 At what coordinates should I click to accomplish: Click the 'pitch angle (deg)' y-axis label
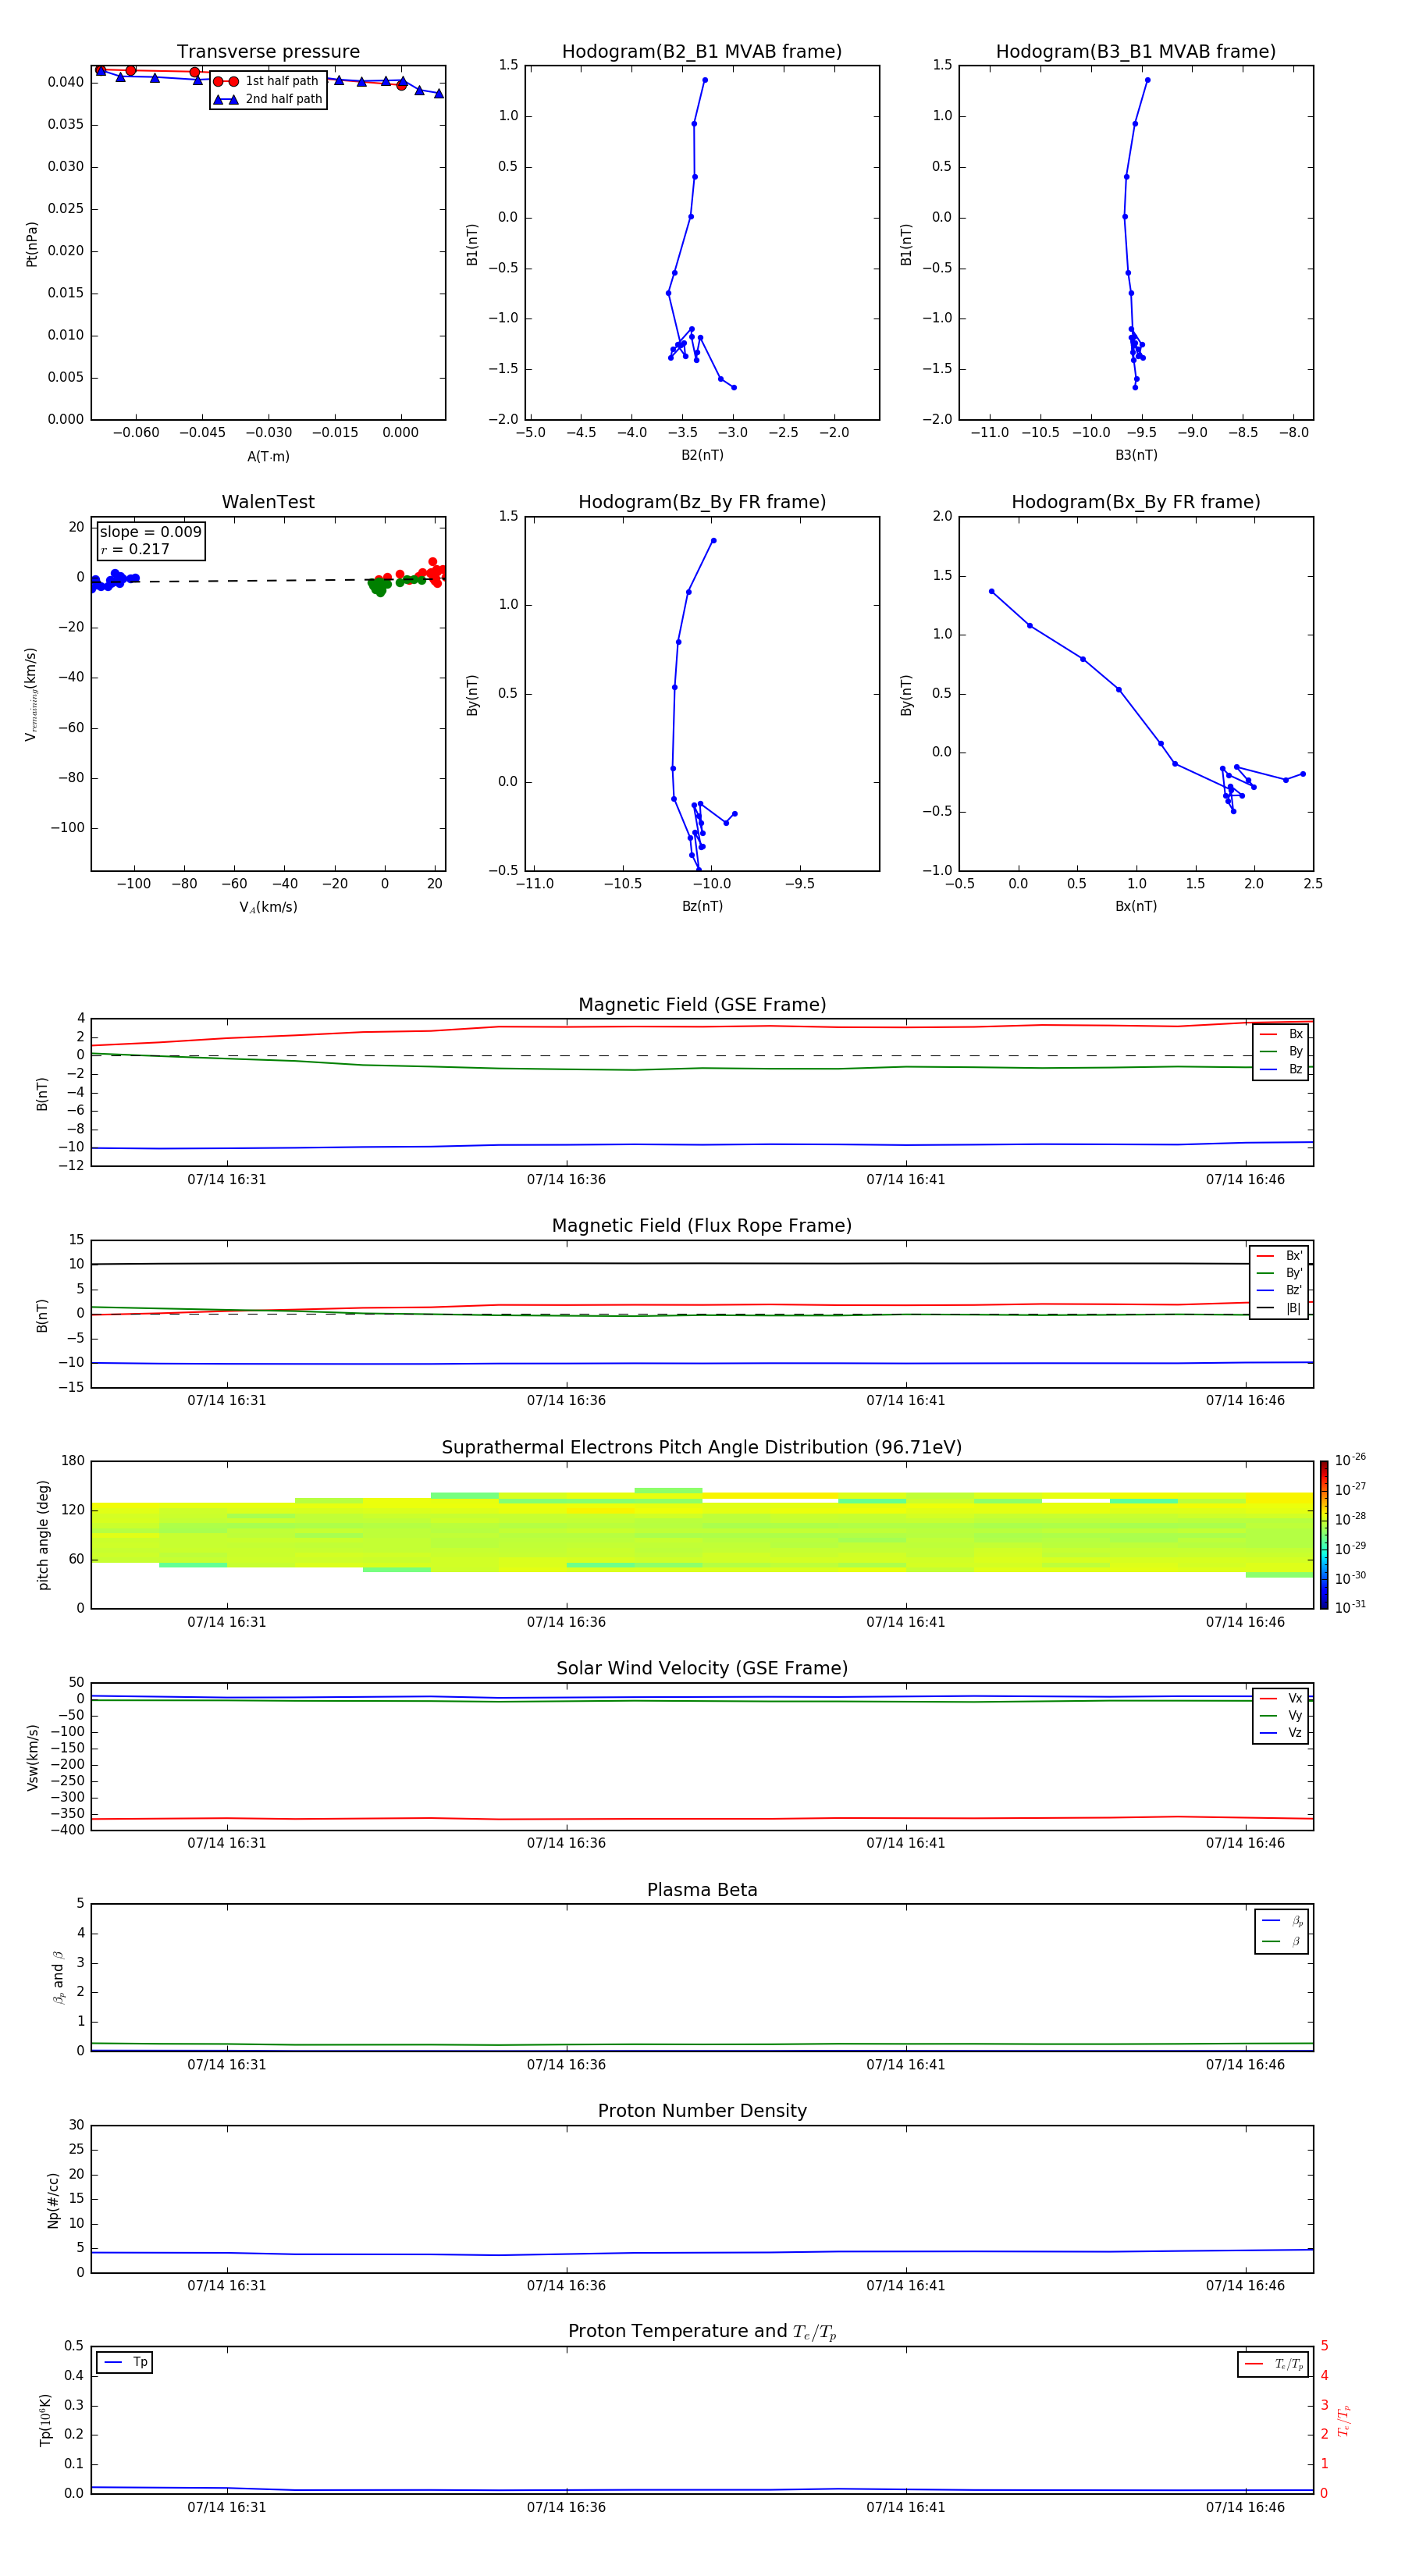tap(43, 1535)
